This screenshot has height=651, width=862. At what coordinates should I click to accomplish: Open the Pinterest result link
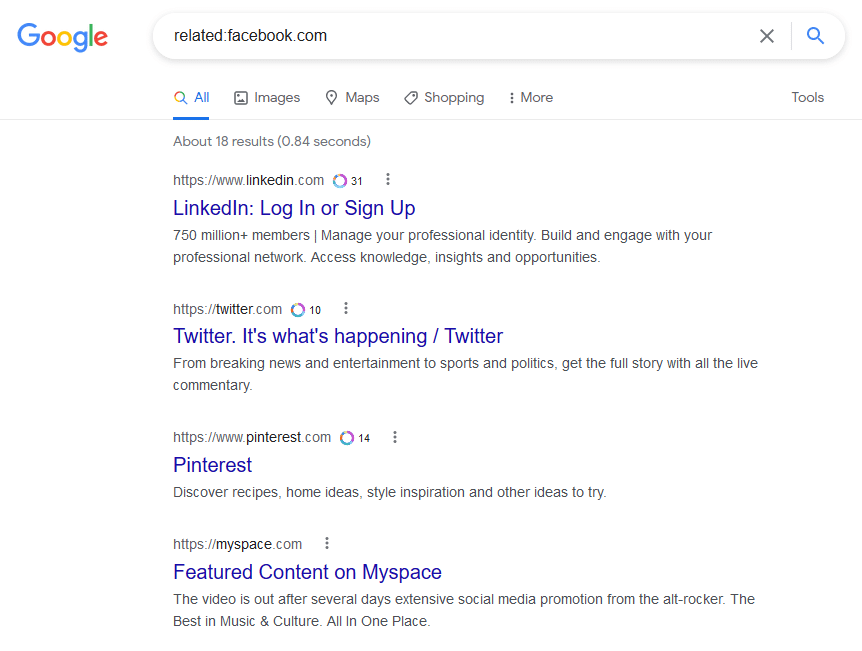tap(213, 465)
